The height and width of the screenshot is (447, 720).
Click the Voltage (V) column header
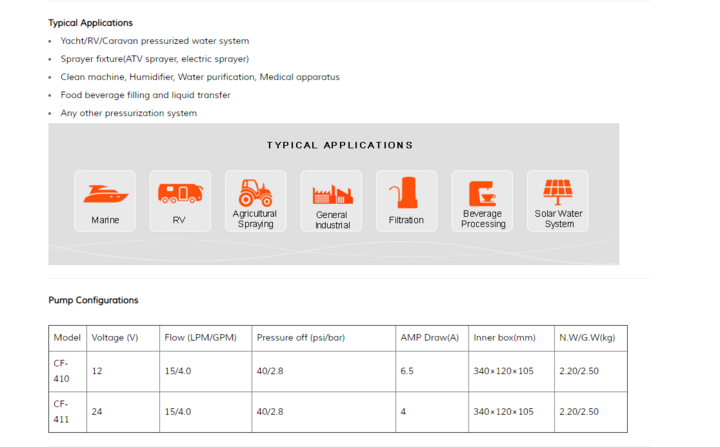[x=115, y=338]
